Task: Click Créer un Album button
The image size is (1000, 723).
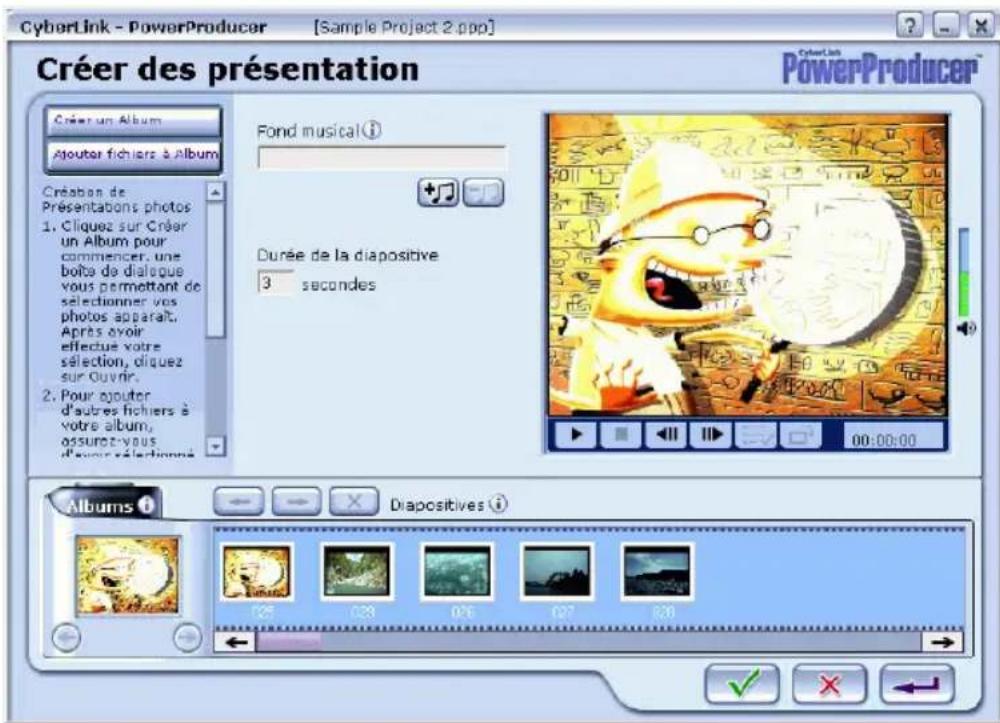Action: (133, 122)
